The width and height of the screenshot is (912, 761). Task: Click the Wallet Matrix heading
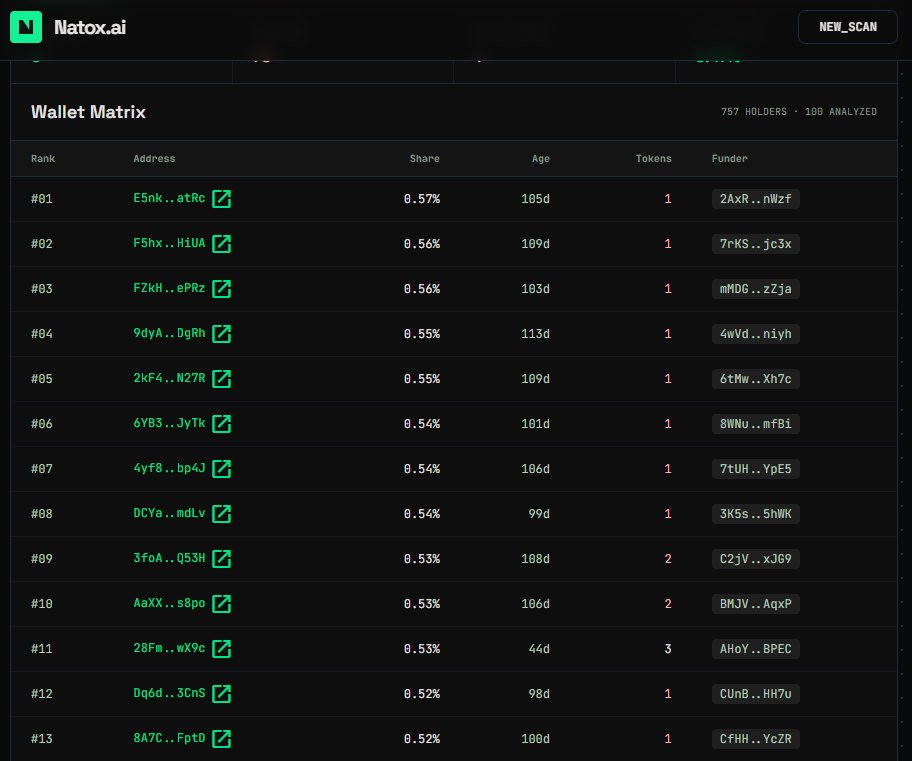88,112
